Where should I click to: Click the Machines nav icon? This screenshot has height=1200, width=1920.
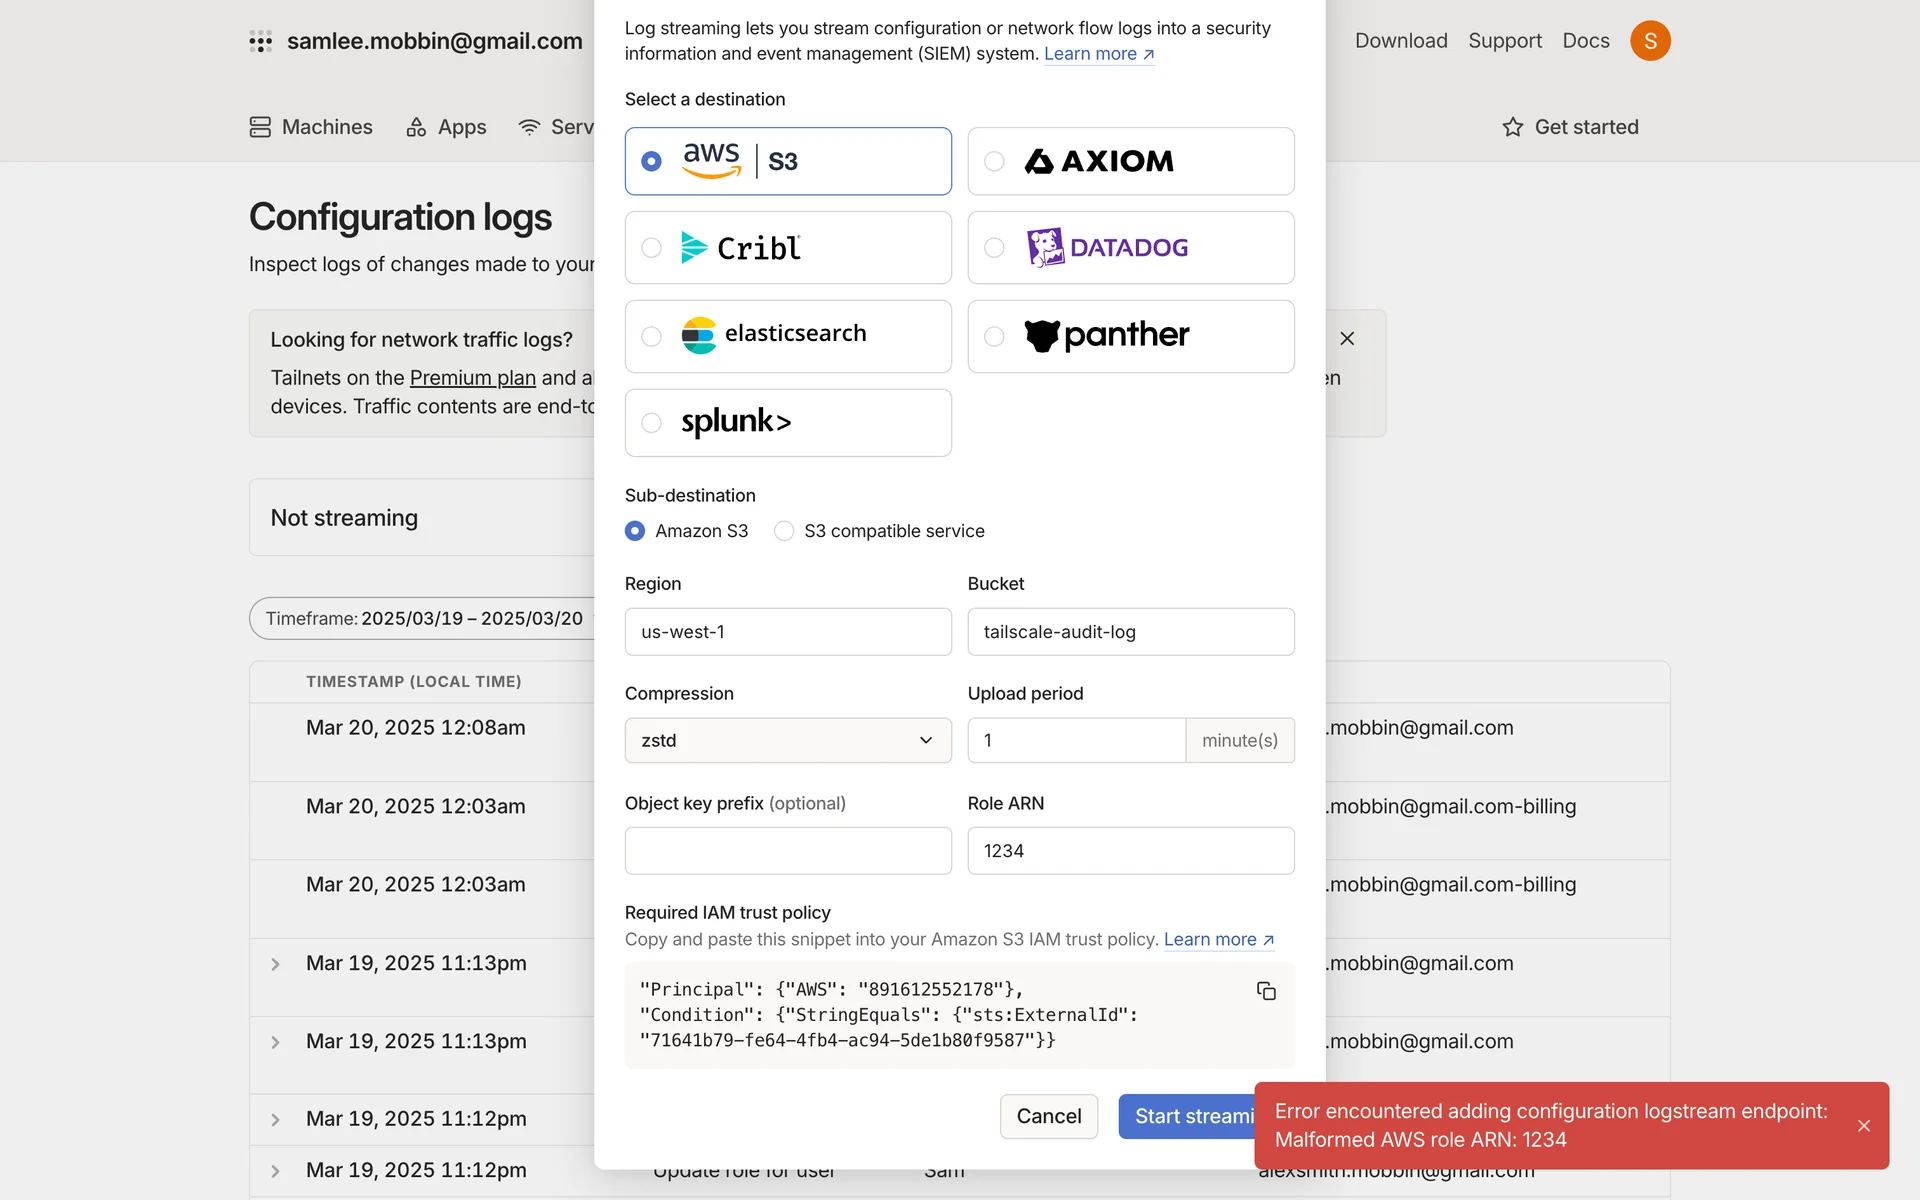(261, 127)
